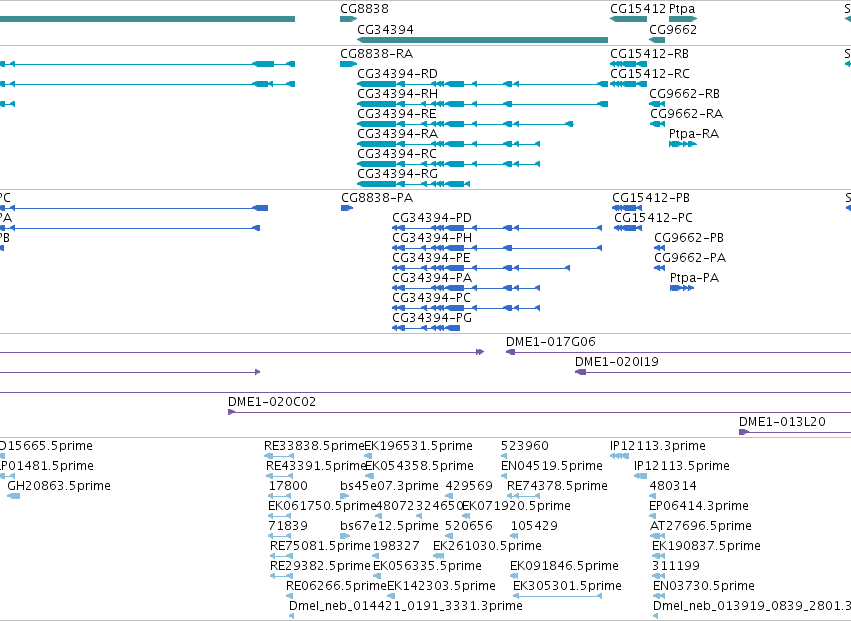The image size is (851, 621).
Task: Click the CG15412-PB protein label
Action: [x=651, y=198]
